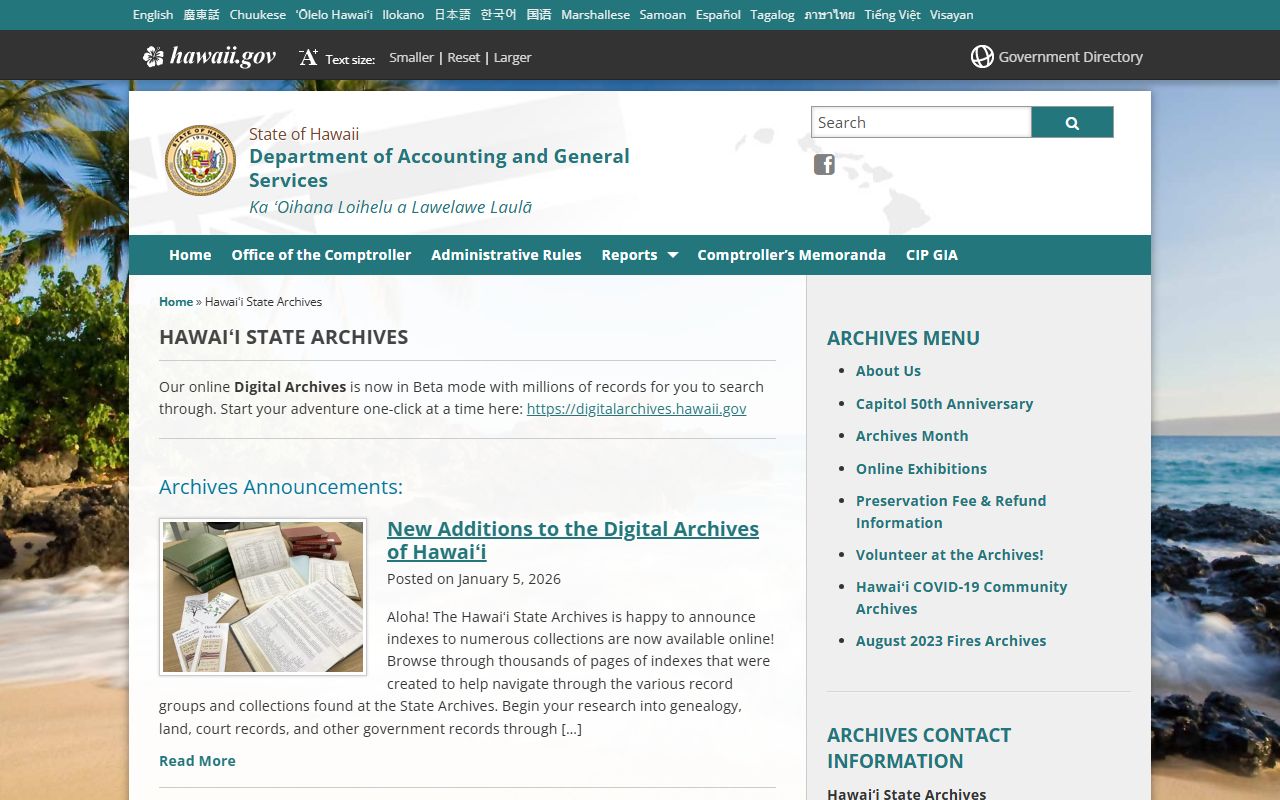Open the Administrative Rules menu item
The width and height of the screenshot is (1280, 800).
pos(506,255)
